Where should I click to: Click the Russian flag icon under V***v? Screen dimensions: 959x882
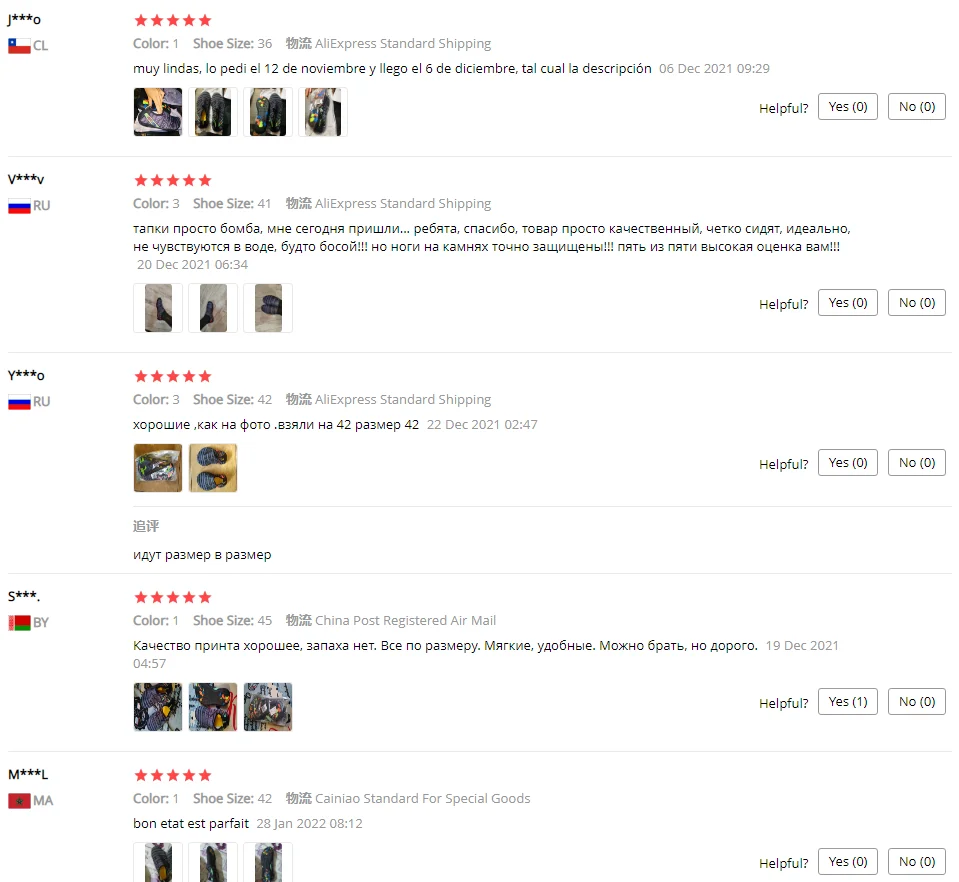tap(19, 206)
